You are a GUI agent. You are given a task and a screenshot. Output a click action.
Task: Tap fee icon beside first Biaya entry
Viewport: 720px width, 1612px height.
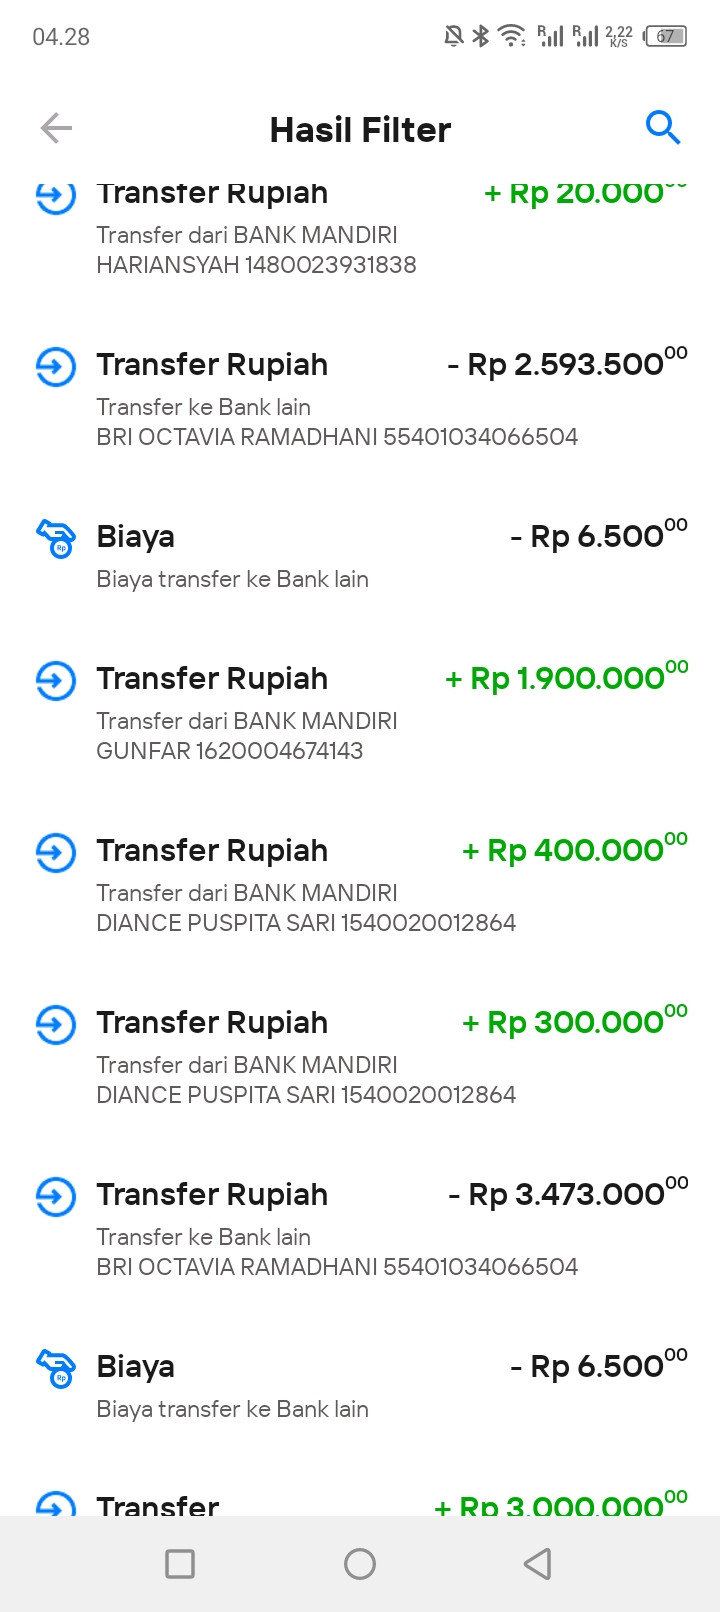[x=56, y=538]
